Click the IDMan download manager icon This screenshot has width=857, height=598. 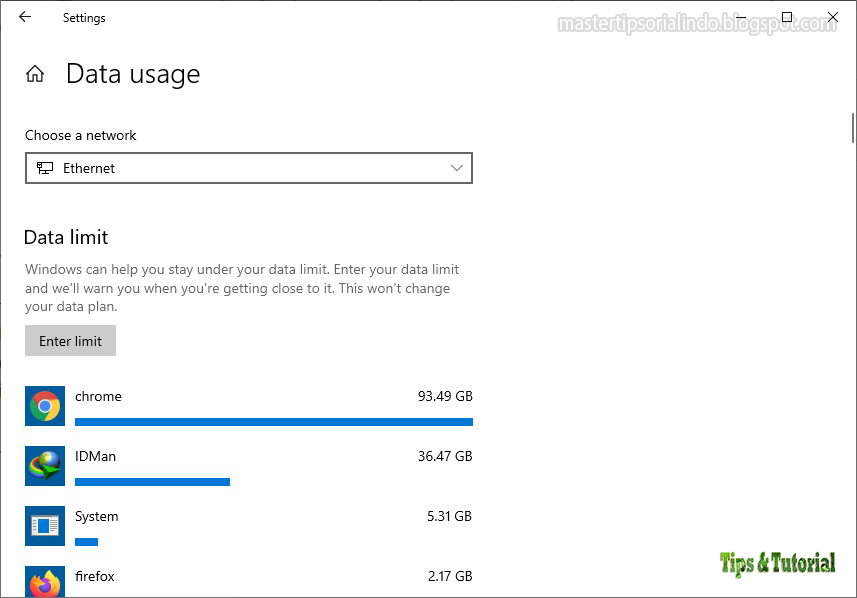44,466
